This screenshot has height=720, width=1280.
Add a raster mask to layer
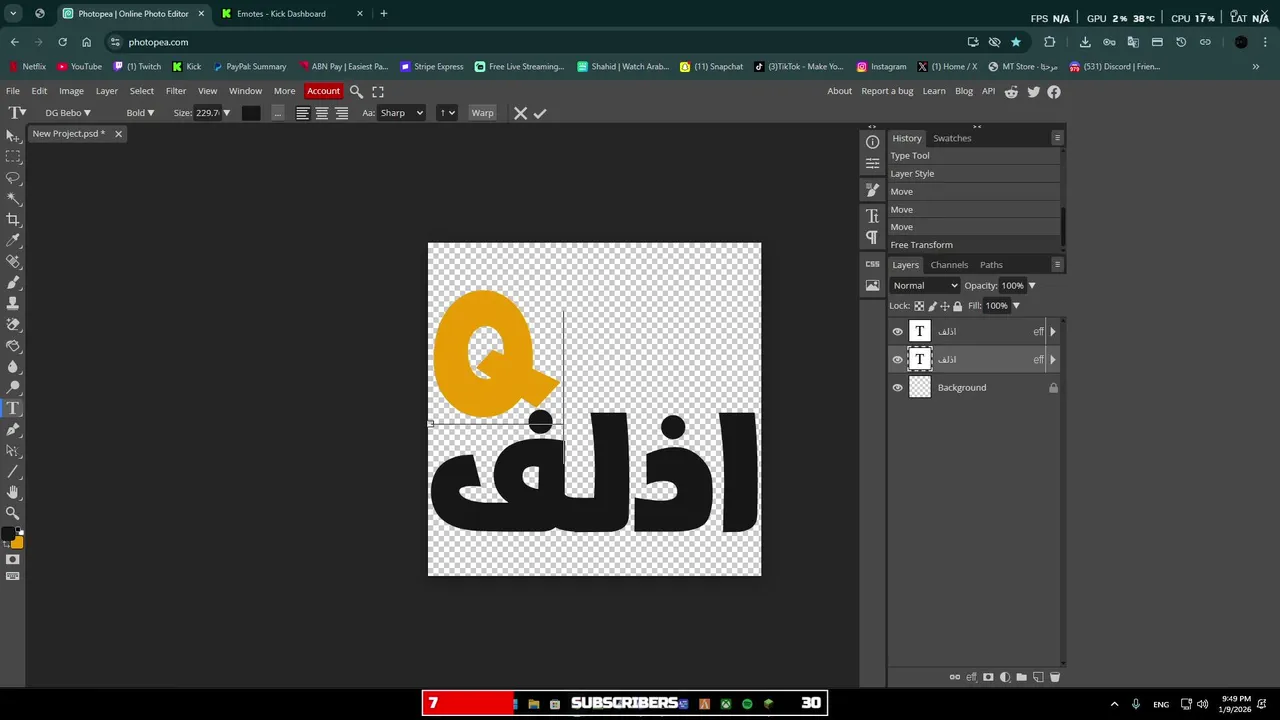pyautogui.click(x=988, y=677)
